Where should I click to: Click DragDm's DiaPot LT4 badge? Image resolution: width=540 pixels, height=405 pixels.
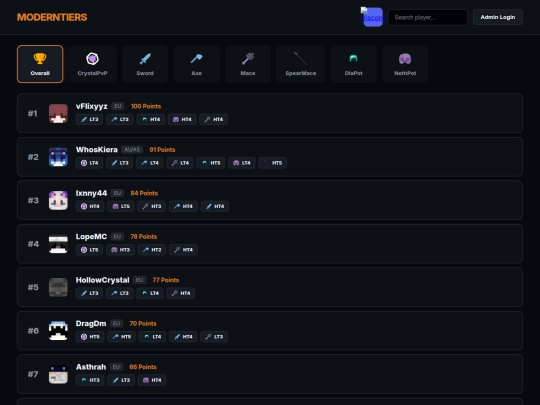point(153,336)
